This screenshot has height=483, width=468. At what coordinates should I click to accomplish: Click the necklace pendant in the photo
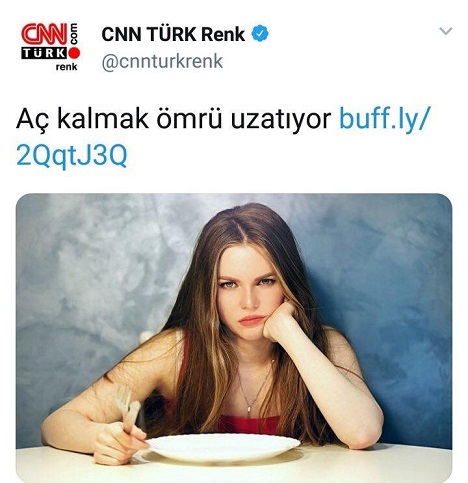click(250, 409)
